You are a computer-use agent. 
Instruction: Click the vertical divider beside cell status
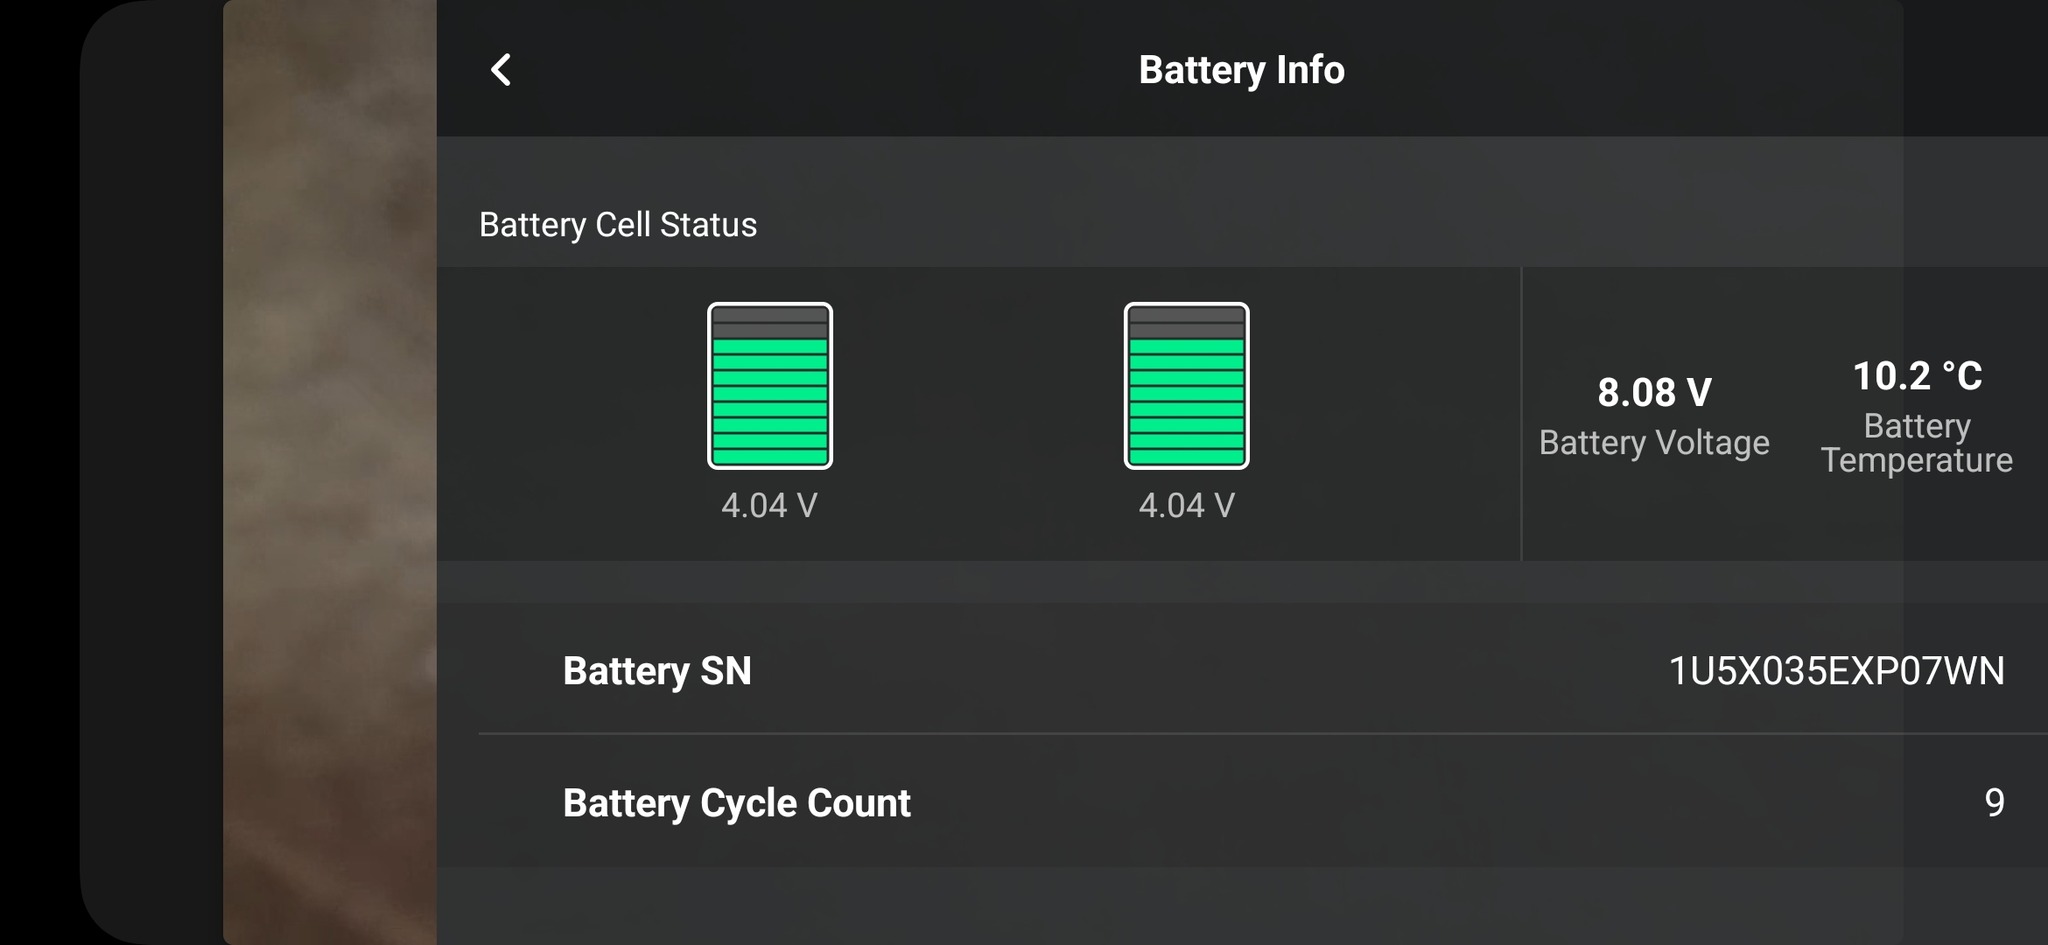pos(1521,413)
